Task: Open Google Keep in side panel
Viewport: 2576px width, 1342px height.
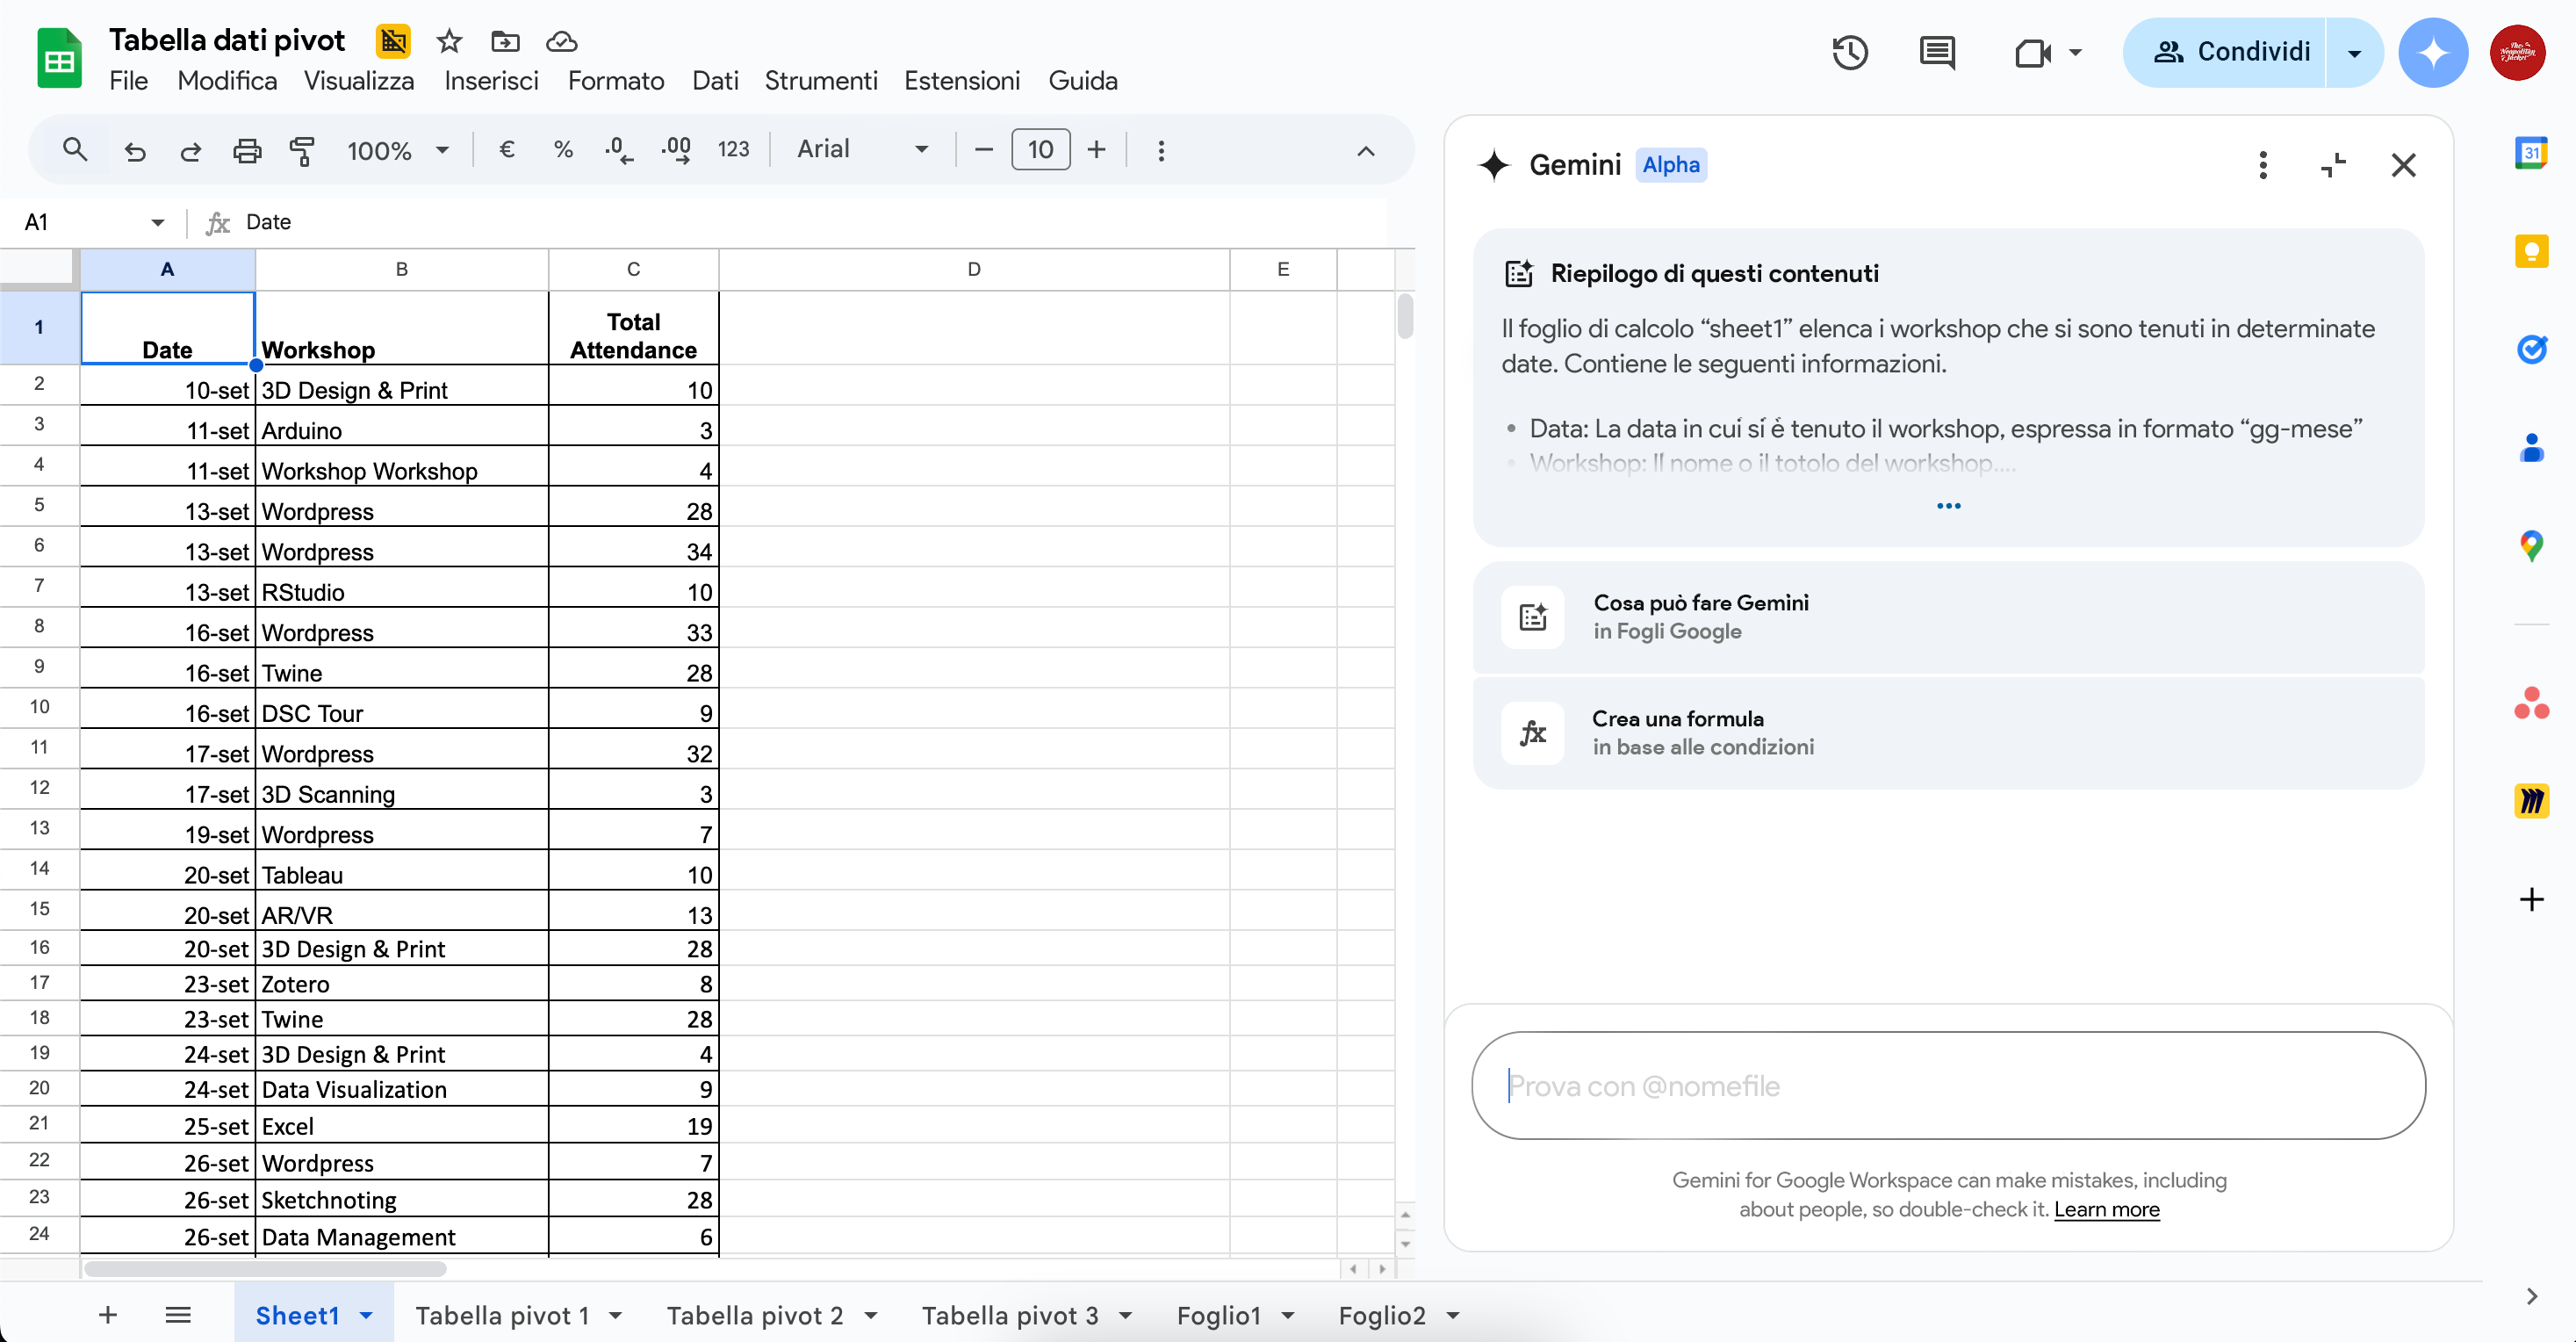Action: (2531, 250)
